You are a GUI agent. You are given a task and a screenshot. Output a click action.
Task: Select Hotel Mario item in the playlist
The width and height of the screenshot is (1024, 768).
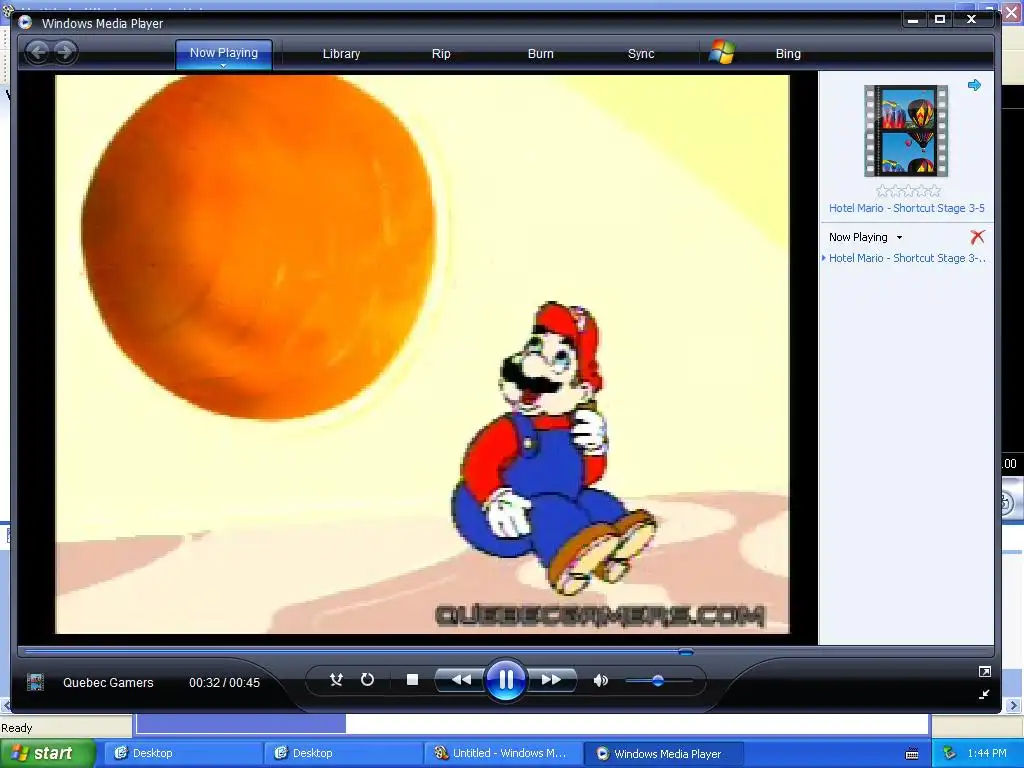(x=906, y=258)
